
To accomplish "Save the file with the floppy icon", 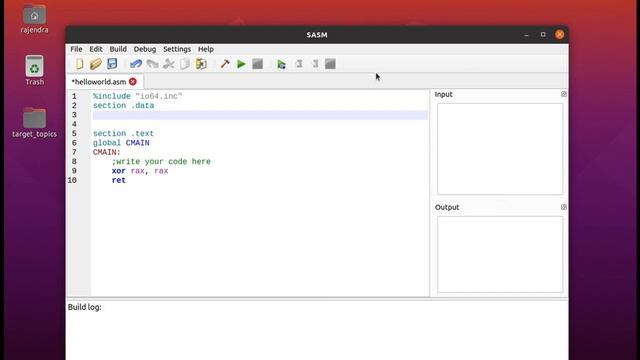I will 112,64.
